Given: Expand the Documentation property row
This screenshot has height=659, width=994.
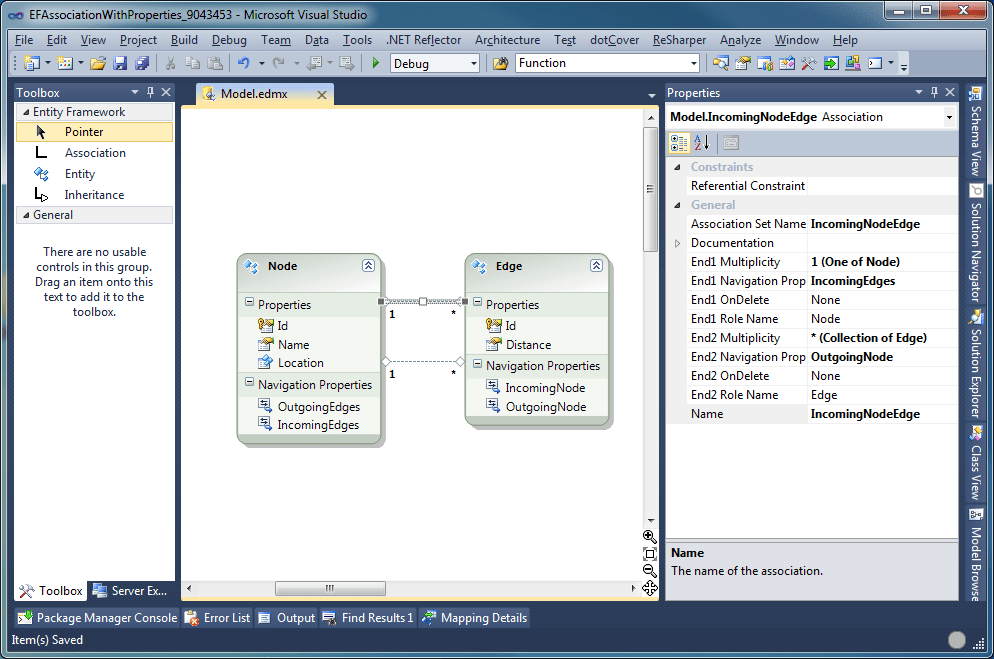Looking at the screenshot, I should coord(677,243).
